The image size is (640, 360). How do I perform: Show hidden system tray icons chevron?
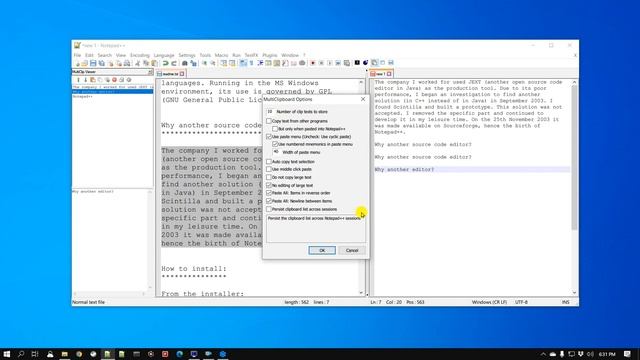pos(543,354)
